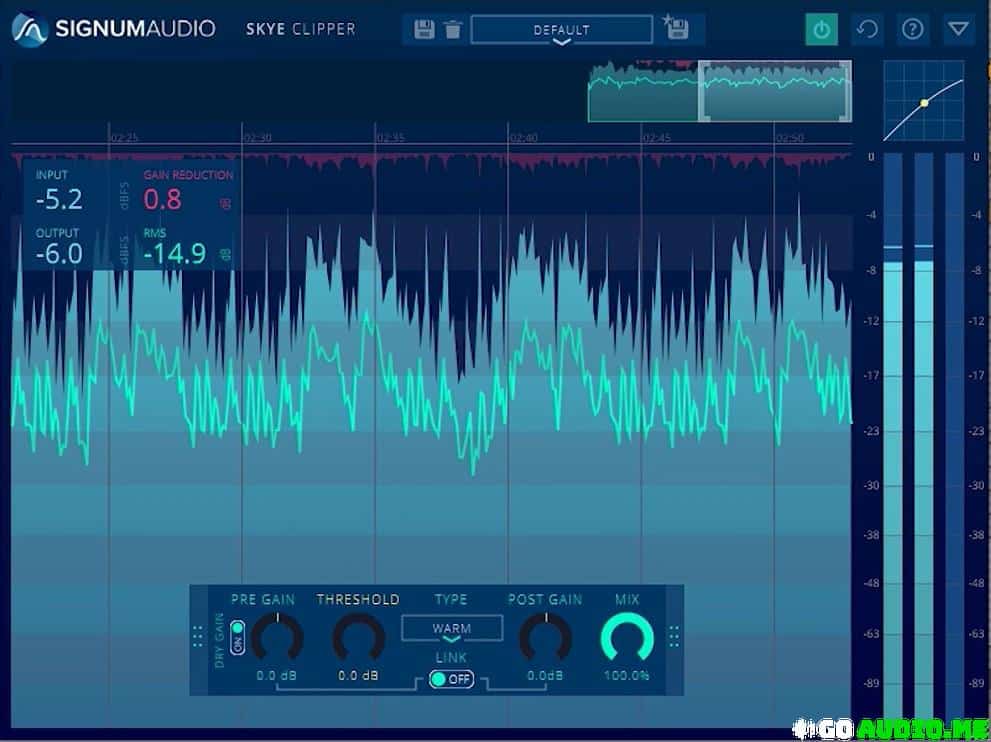Click the 02:50 timeline marker
The width and height of the screenshot is (991, 742).
coord(790,137)
